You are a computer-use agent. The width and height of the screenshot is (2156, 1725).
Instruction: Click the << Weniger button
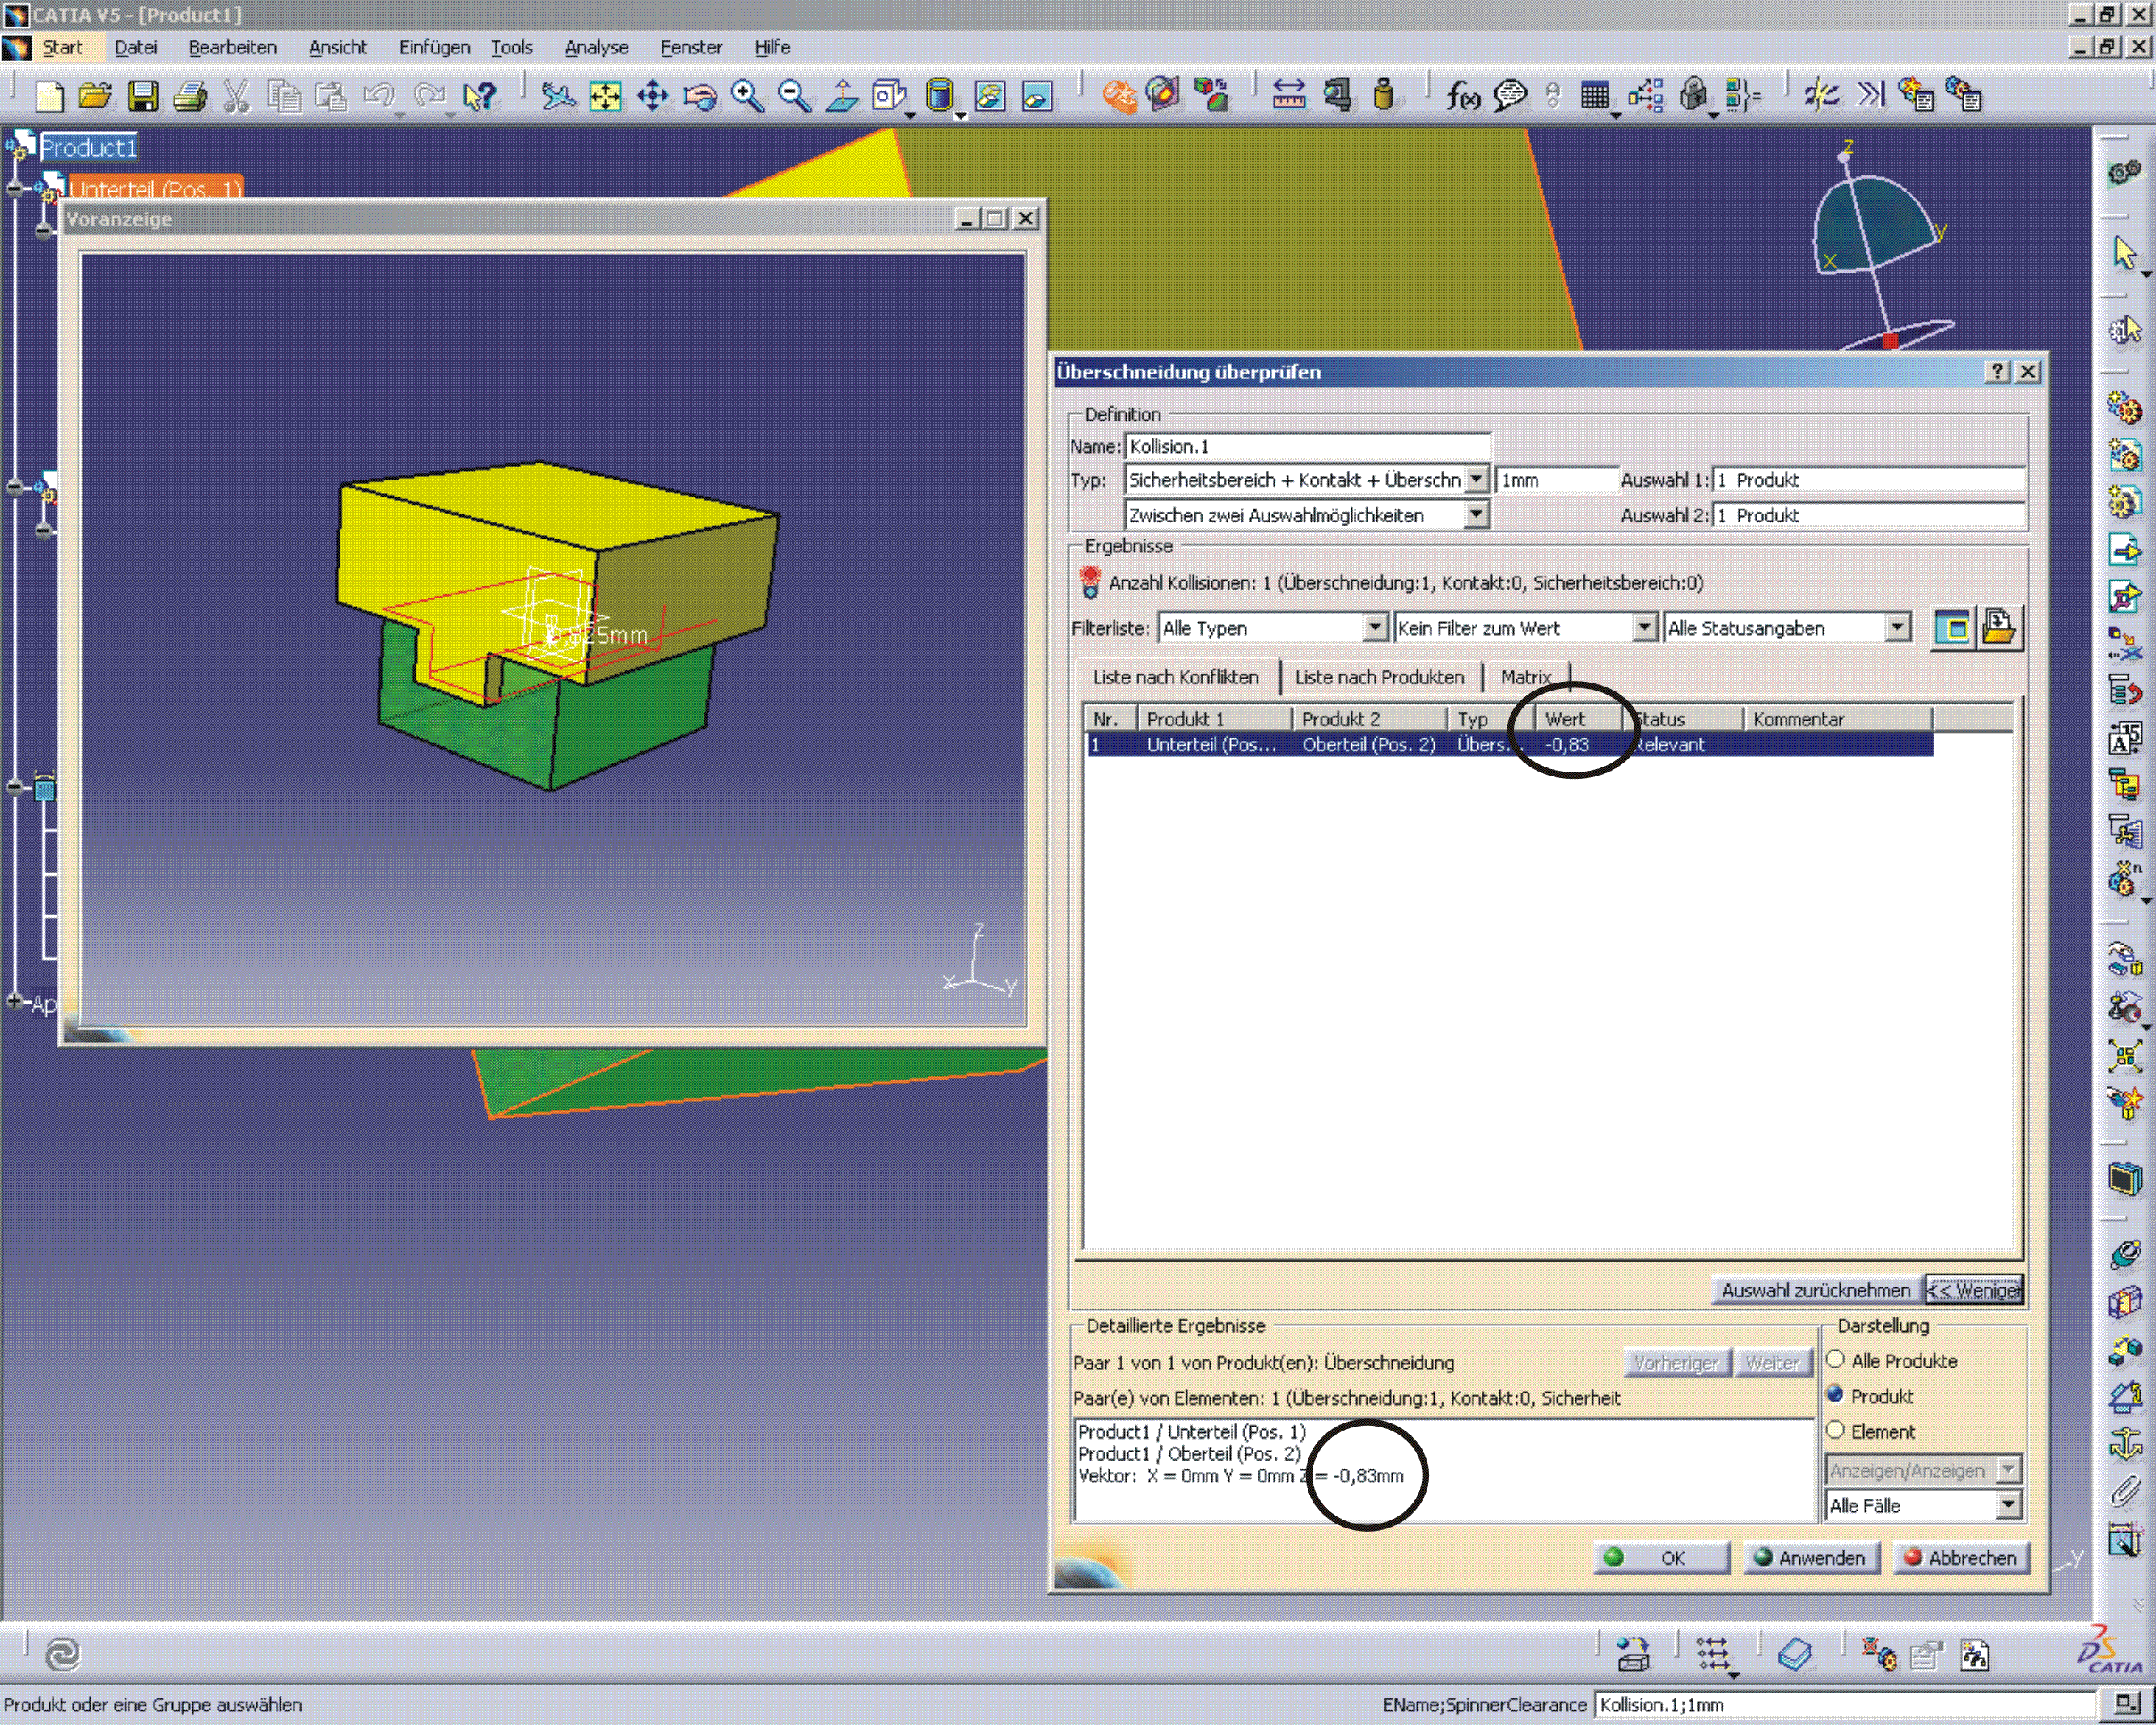click(1975, 1290)
